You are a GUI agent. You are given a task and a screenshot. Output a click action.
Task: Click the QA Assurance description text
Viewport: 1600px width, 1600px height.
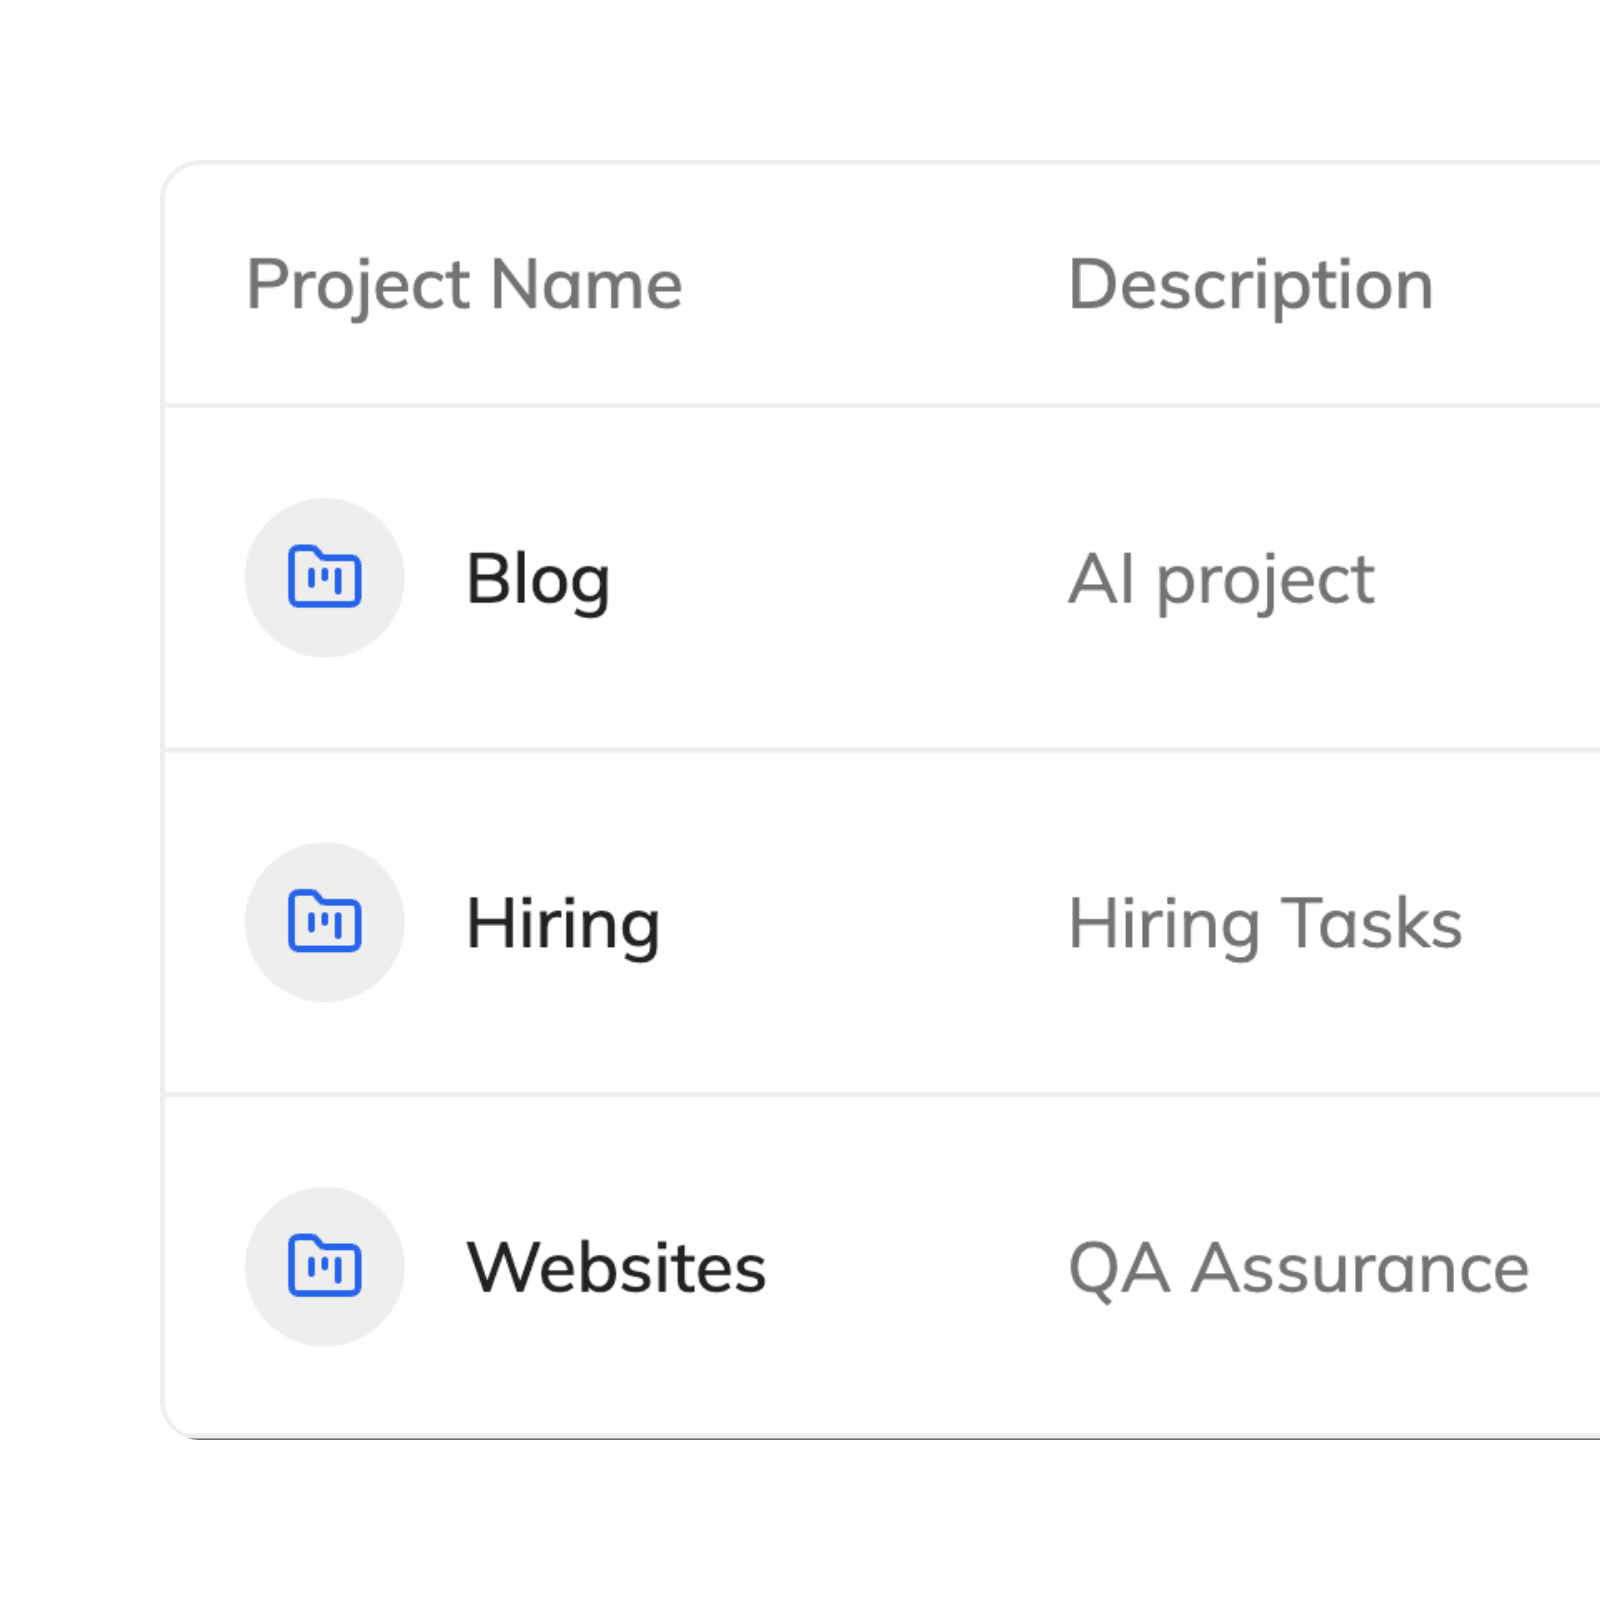point(1297,1269)
